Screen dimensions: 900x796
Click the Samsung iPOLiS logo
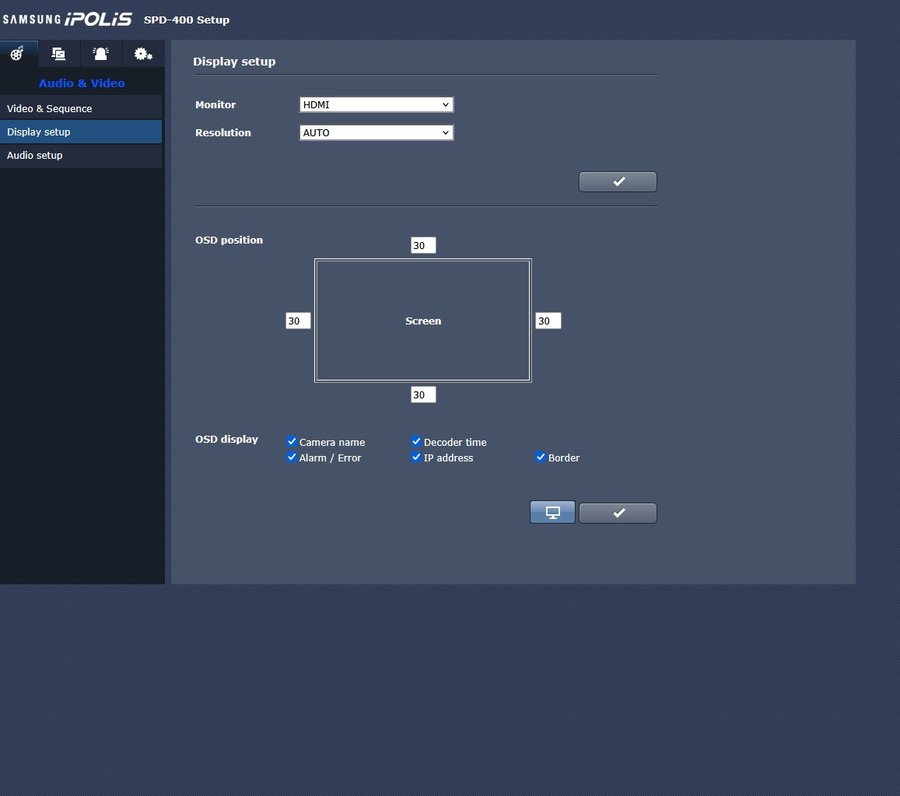click(67, 19)
